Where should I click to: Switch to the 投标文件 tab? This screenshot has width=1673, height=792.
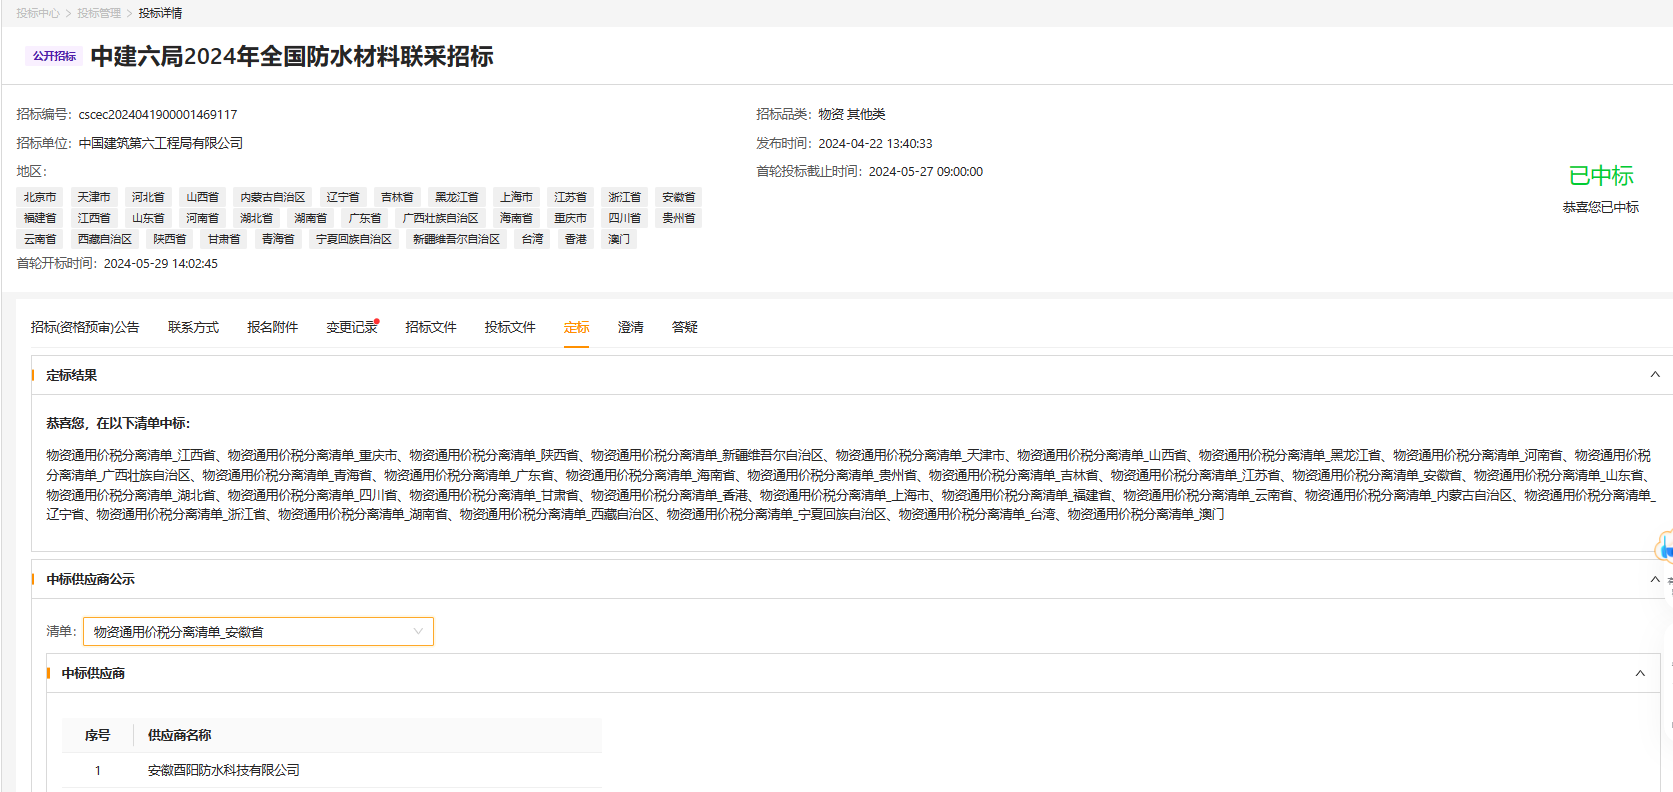(x=510, y=327)
